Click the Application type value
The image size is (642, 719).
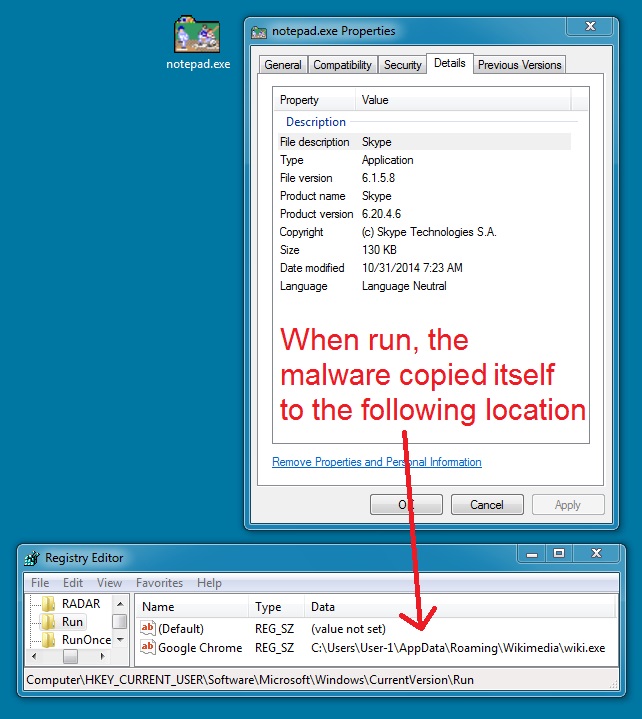[387, 160]
